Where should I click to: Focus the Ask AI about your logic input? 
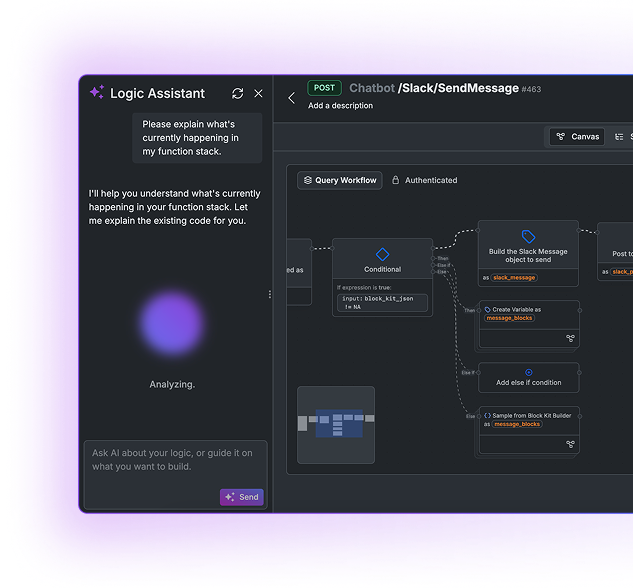[174, 460]
